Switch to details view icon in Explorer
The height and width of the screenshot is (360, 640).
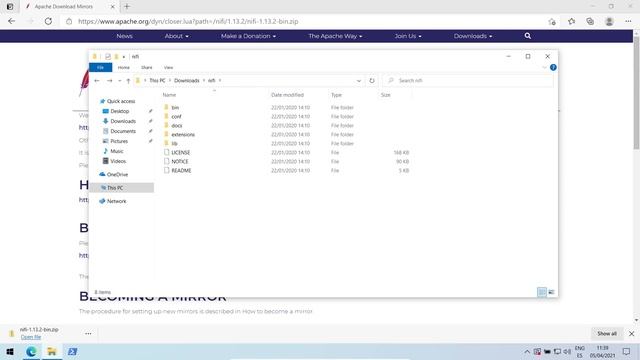click(542, 292)
